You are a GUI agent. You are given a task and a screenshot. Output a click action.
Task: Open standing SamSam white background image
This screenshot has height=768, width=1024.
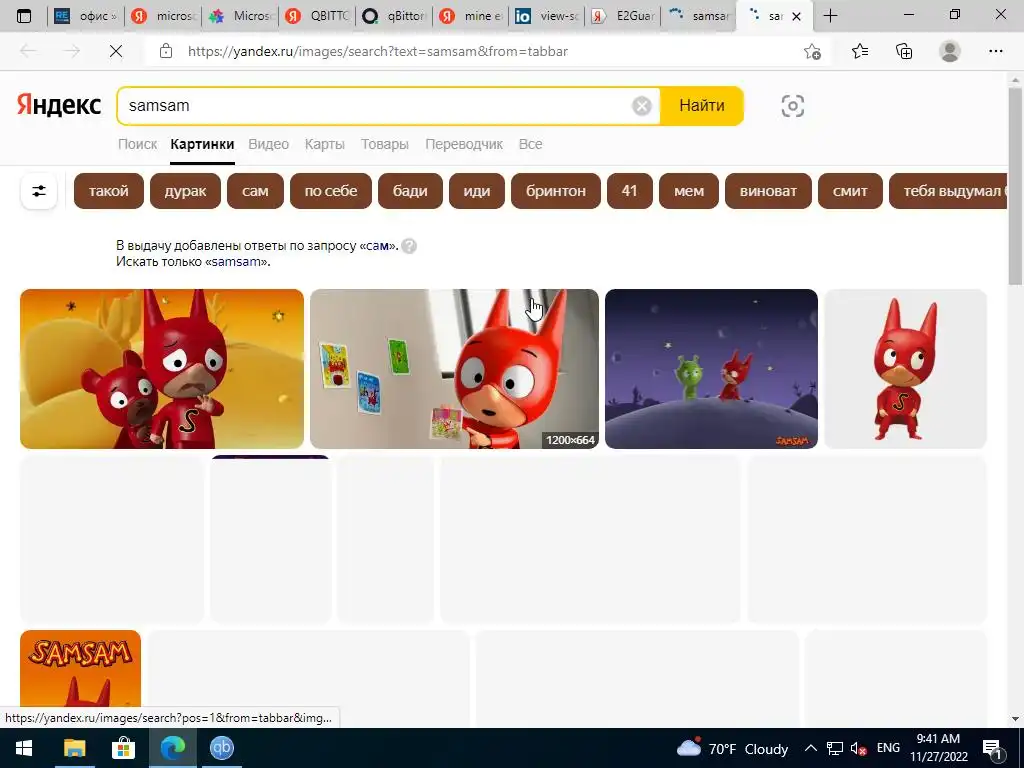tap(905, 369)
